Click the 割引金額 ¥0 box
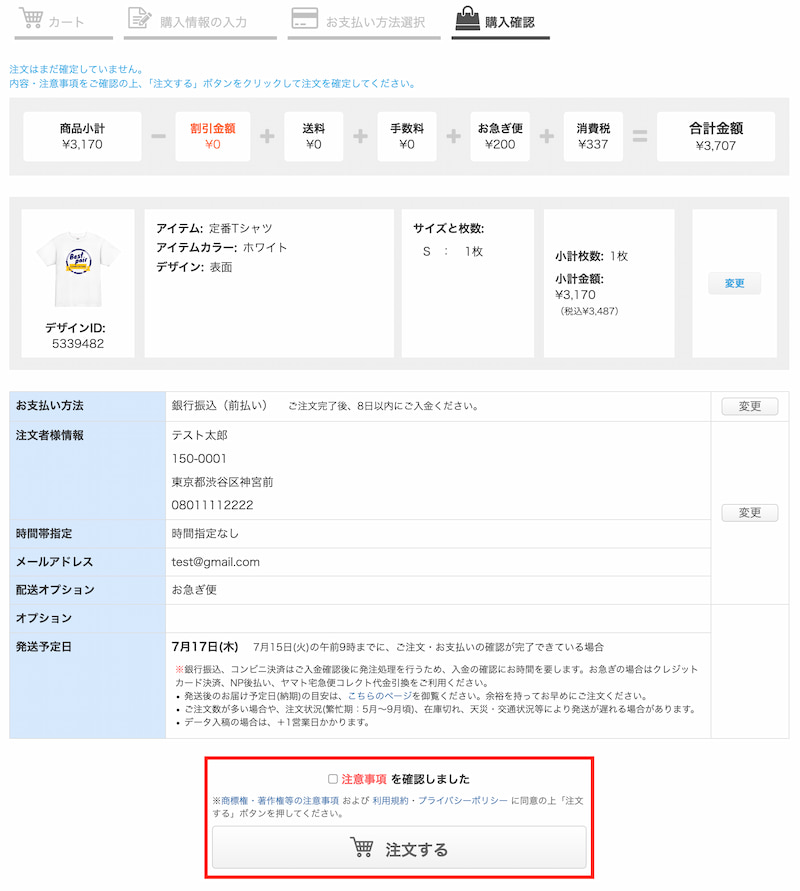The image size is (800, 891). [212, 136]
